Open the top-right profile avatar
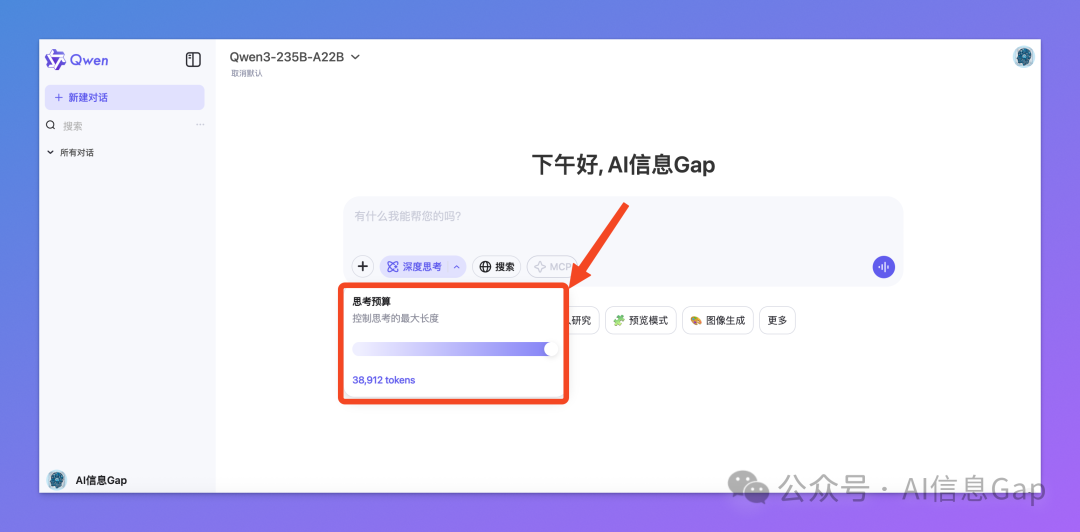Viewport: 1080px width, 532px height. (1024, 57)
